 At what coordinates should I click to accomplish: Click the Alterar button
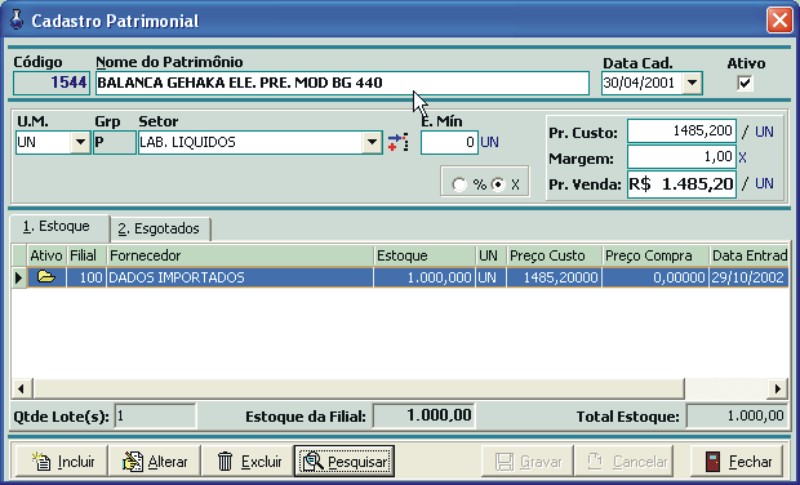(155, 462)
